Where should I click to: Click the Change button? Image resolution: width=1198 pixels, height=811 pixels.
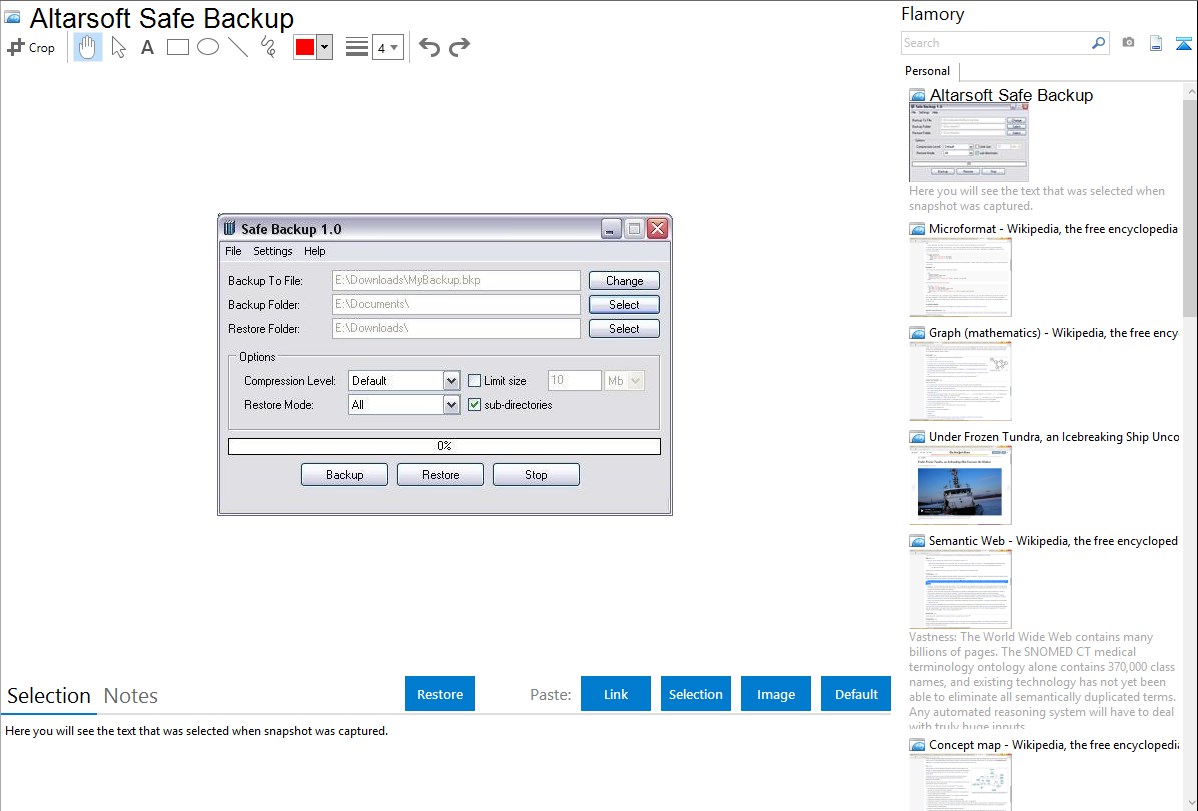[624, 281]
